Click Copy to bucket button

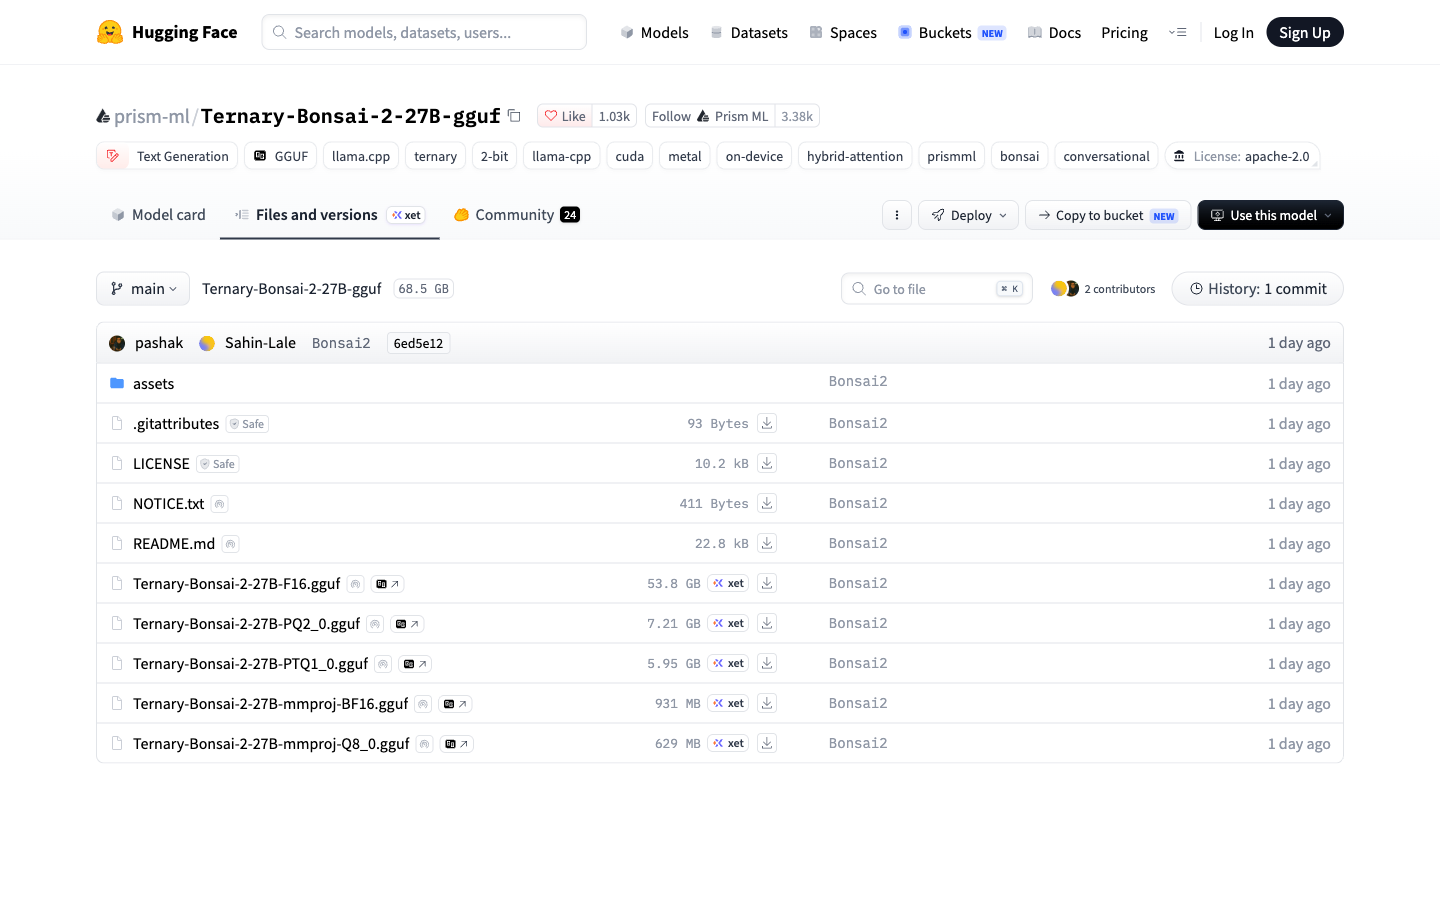tap(1108, 215)
